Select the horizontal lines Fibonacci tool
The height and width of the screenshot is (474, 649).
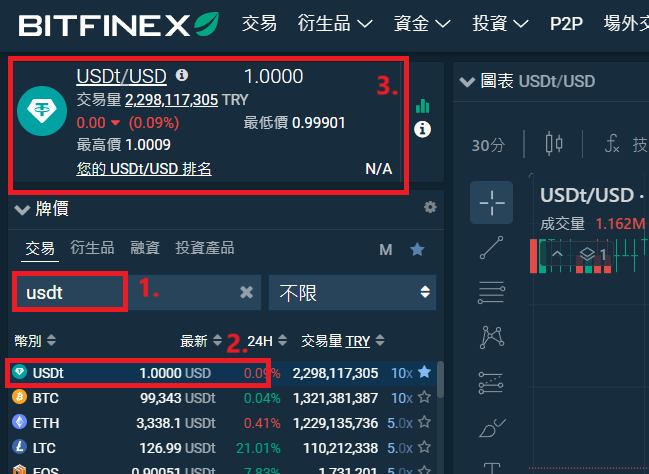pos(491,292)
